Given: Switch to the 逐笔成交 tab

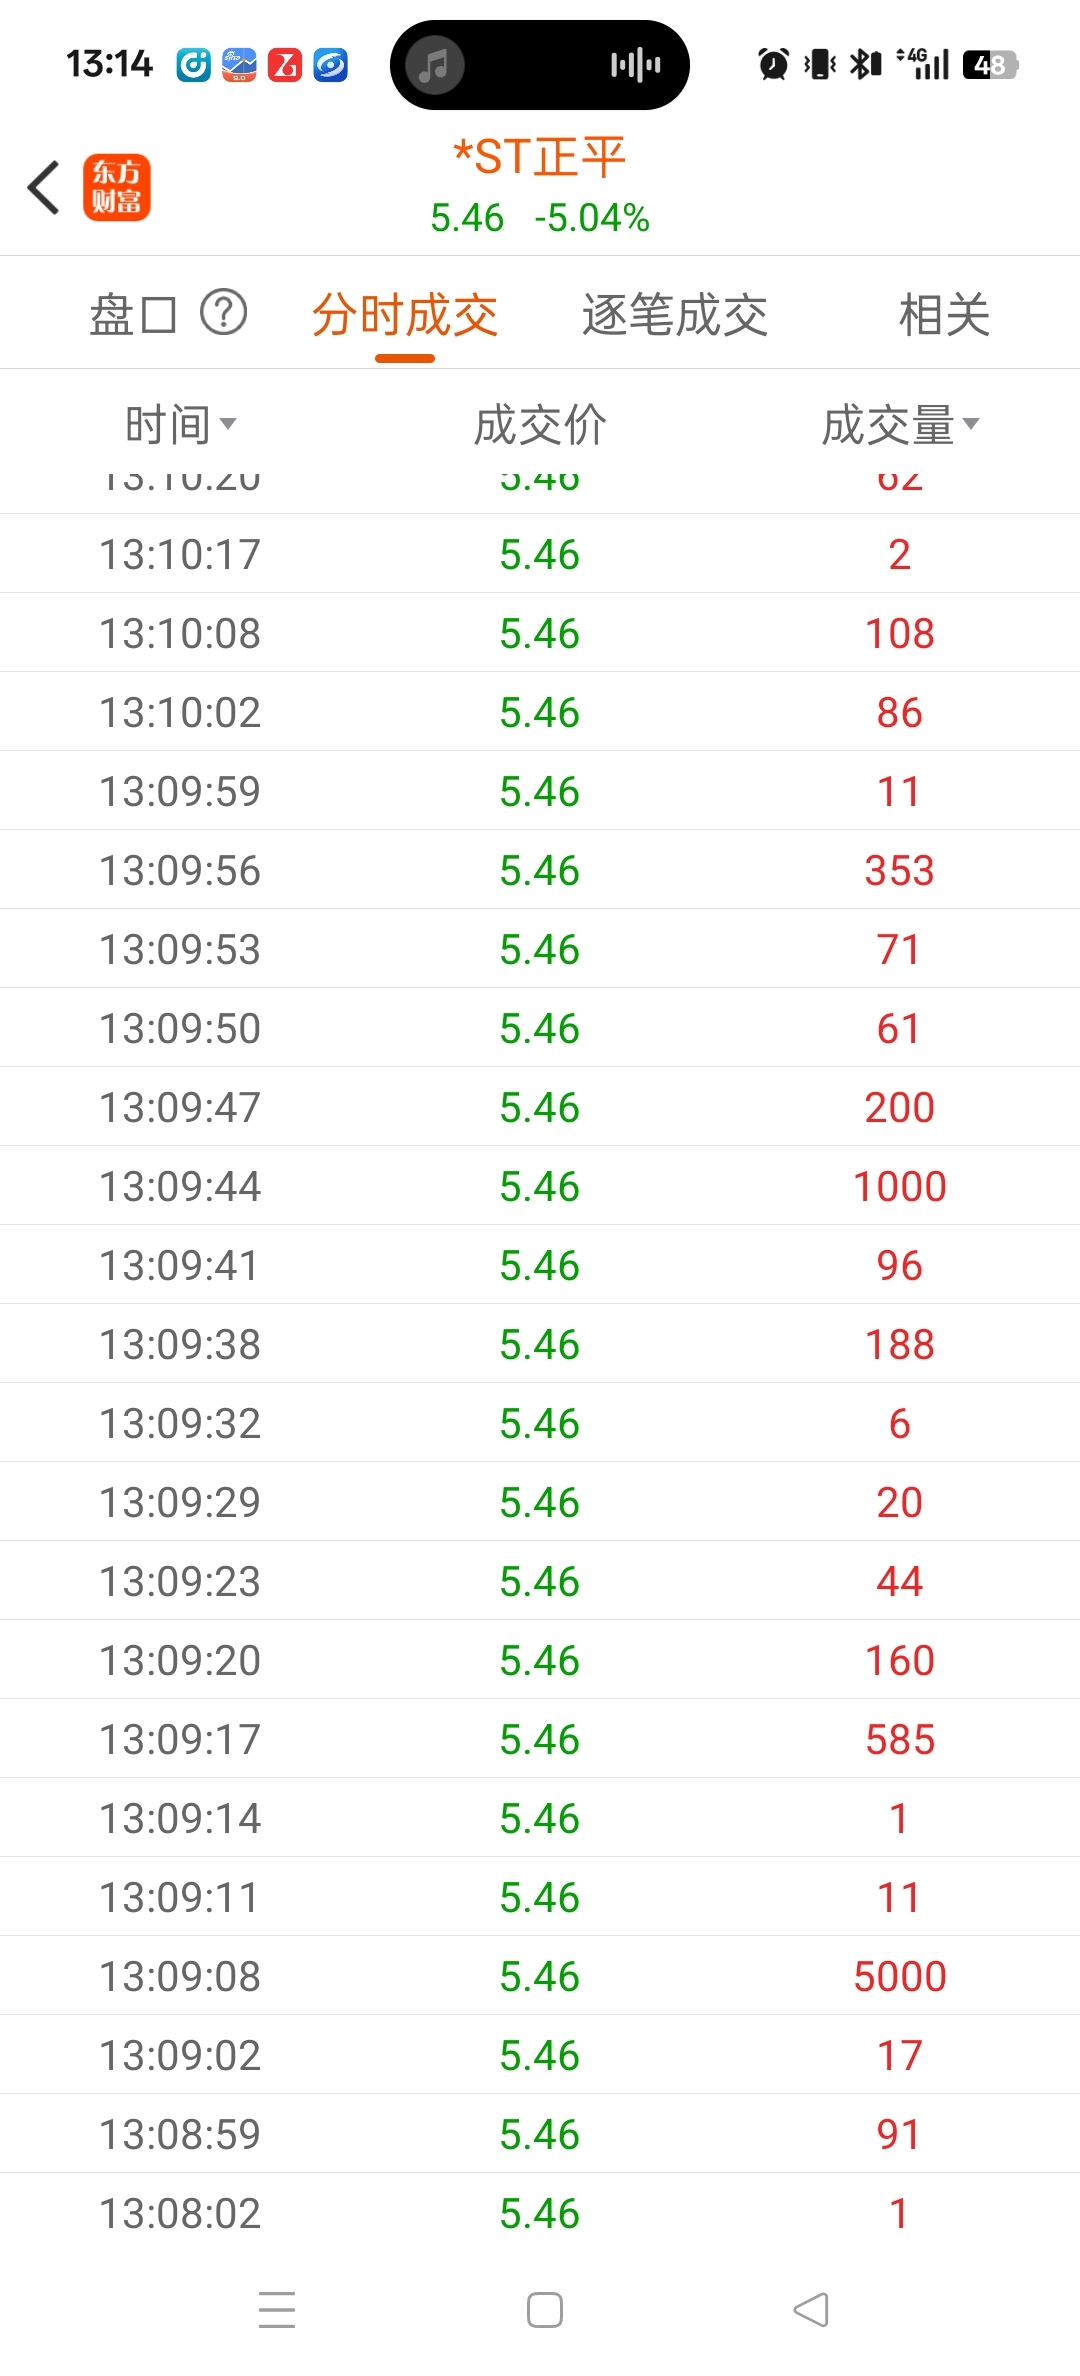Looking at the screenshot, I should [675, 314].
